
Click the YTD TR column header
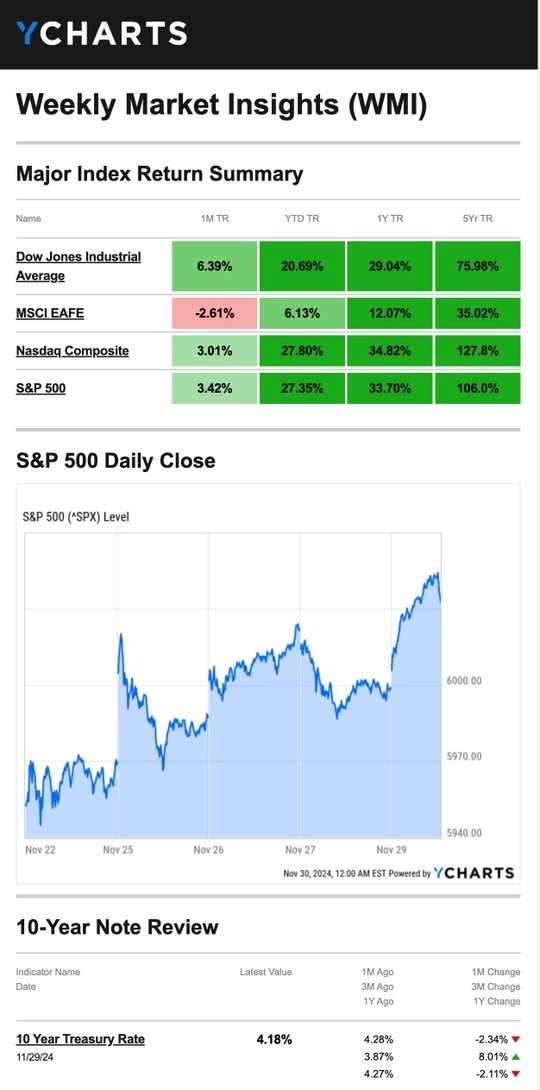click(302, 218)
